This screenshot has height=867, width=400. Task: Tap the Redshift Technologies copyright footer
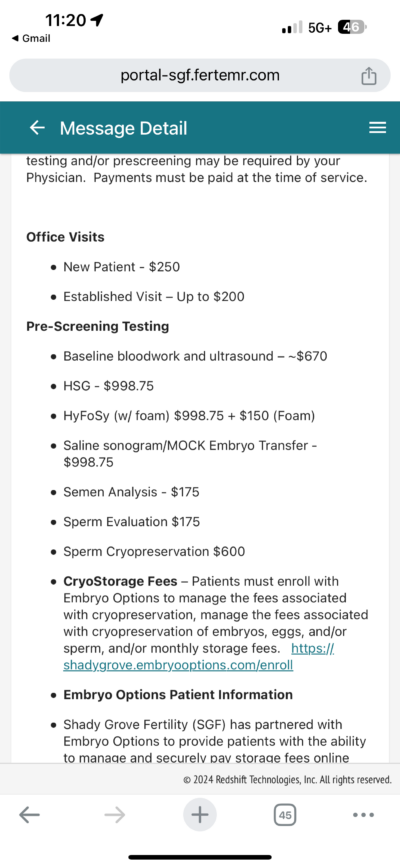[x=287, y=780]
